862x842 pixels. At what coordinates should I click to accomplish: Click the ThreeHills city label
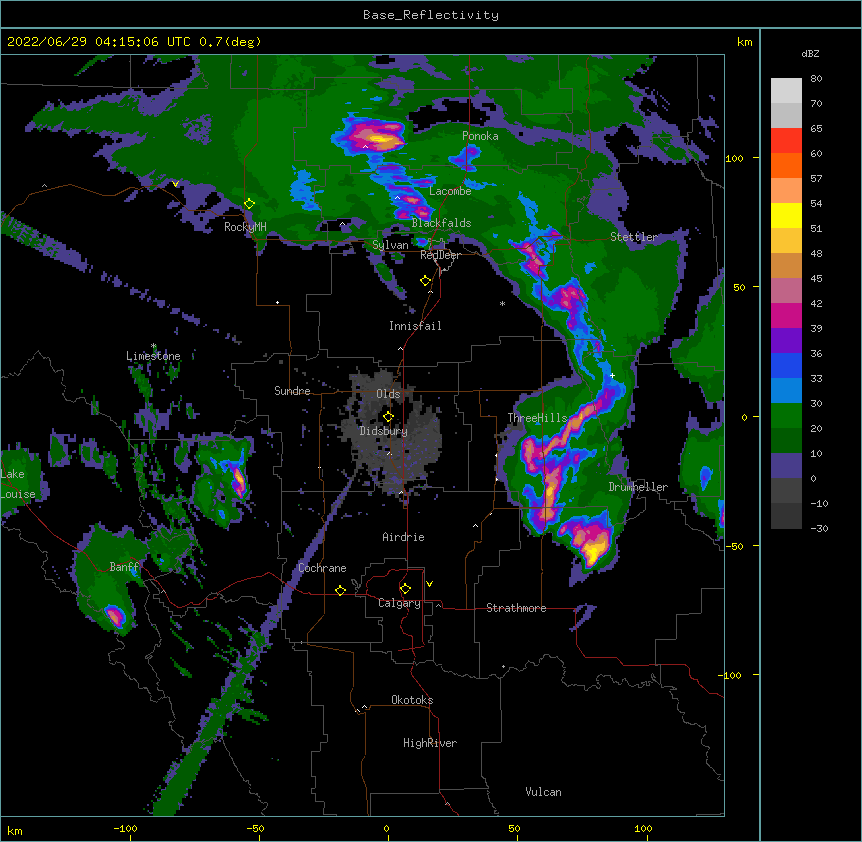tap(537, 418)
